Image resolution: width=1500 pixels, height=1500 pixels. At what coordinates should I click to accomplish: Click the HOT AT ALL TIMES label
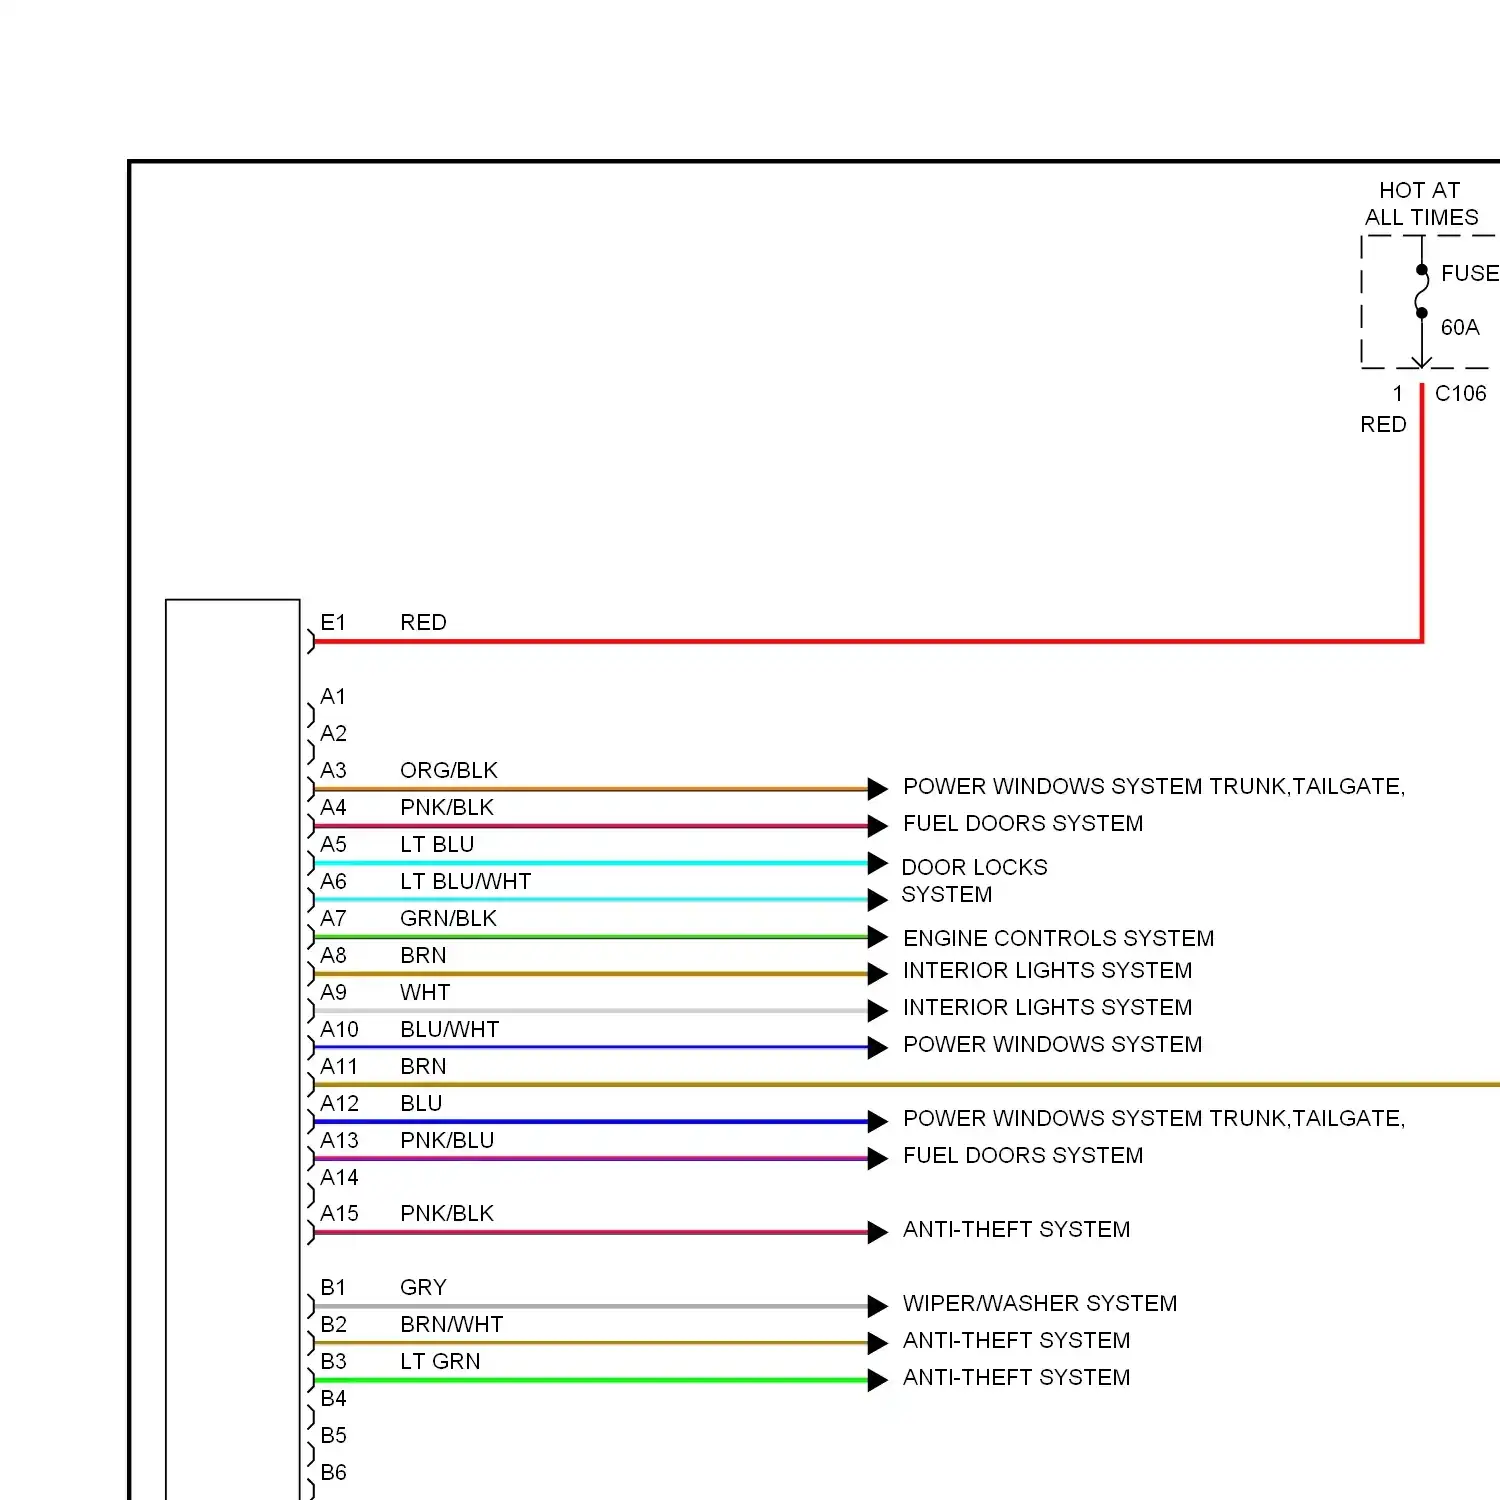coord(1421,204)
